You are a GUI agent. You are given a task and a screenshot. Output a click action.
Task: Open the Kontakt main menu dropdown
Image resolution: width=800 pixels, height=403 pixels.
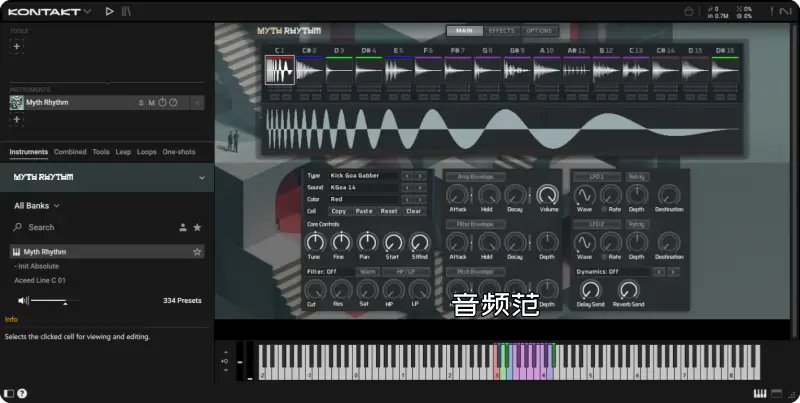[x=86, y=11]
